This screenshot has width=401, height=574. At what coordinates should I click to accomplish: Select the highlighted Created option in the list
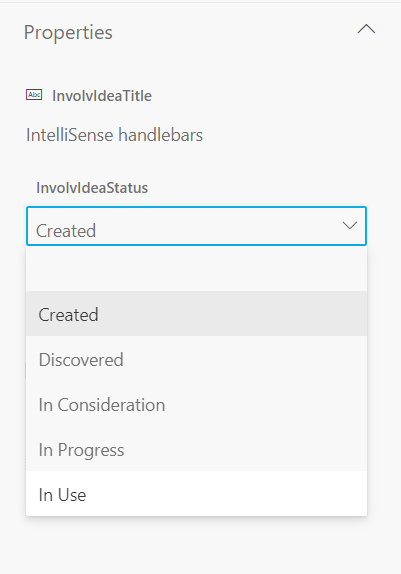pos(196,314)
